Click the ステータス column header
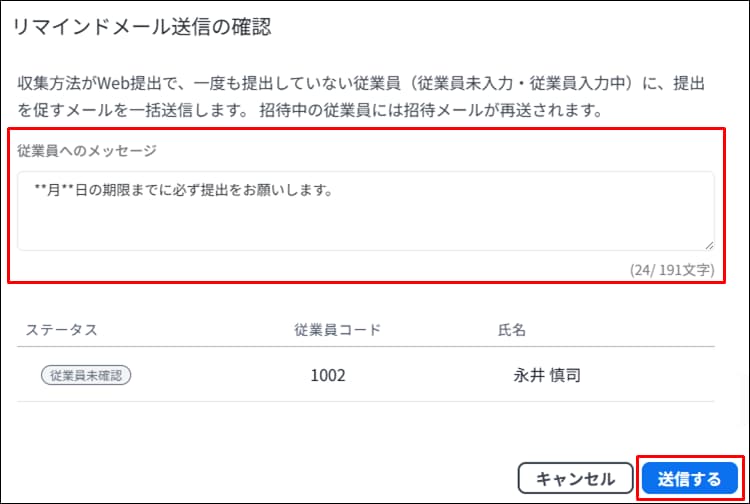750x504 pixels. point(62,328)
